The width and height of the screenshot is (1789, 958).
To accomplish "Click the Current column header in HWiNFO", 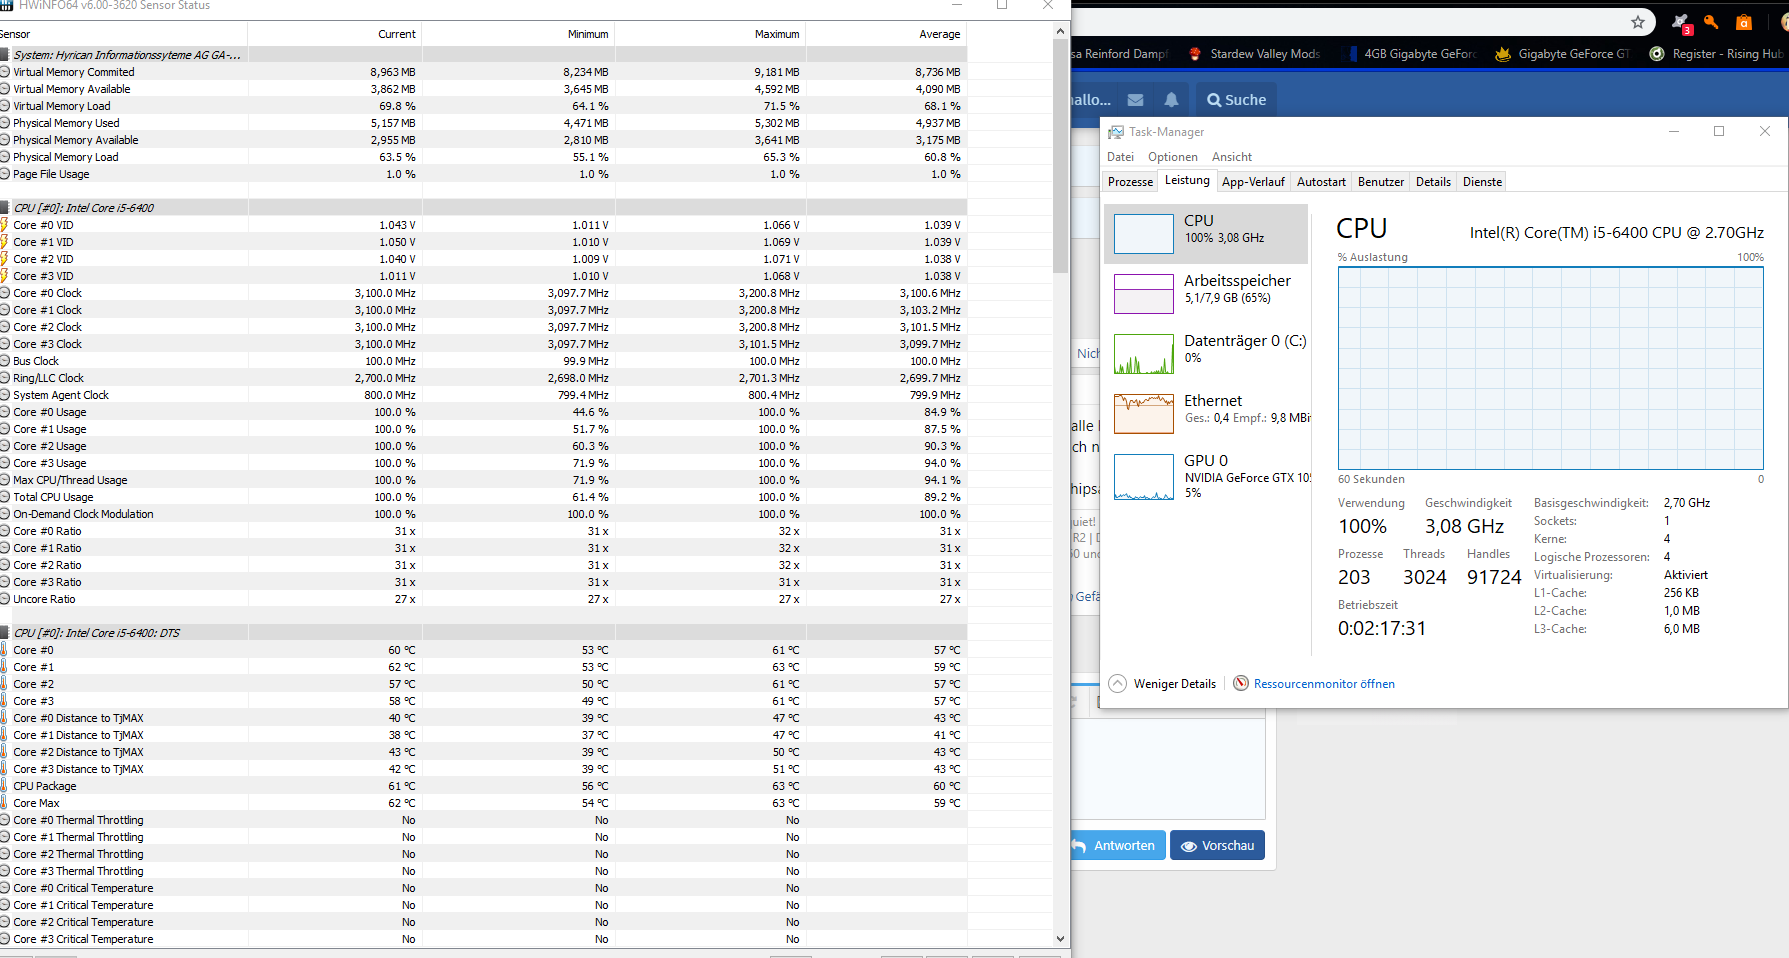I will pyautogui.click(x=334, y=34).
